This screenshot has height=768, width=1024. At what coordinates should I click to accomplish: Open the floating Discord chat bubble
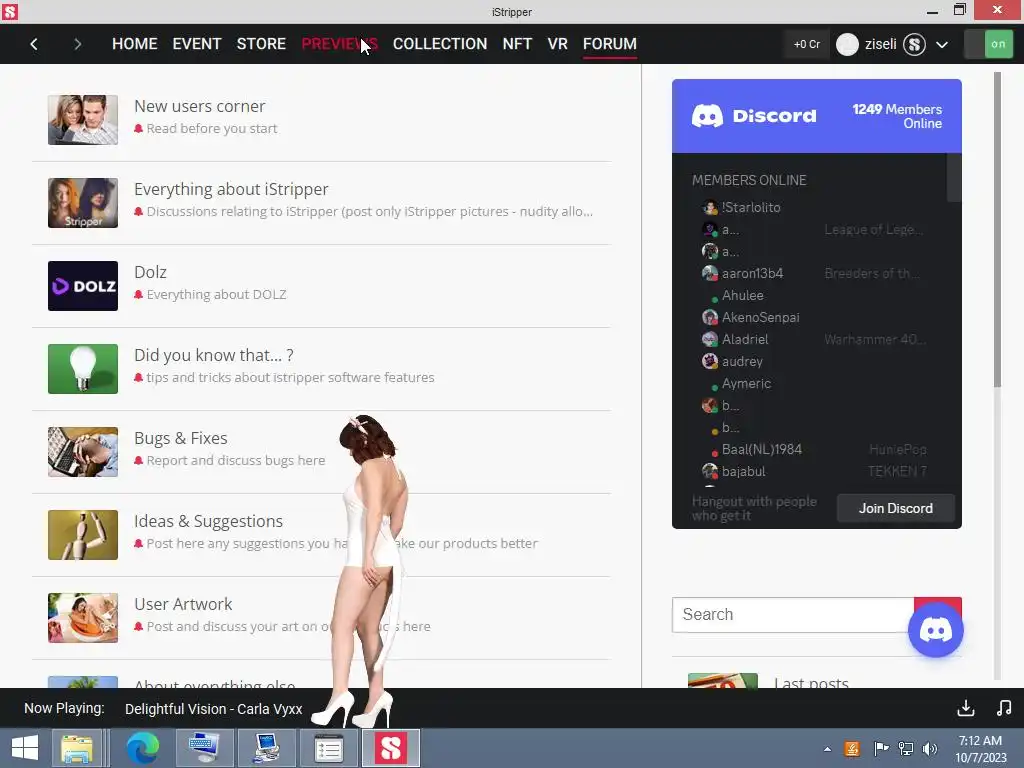point(935,630)
